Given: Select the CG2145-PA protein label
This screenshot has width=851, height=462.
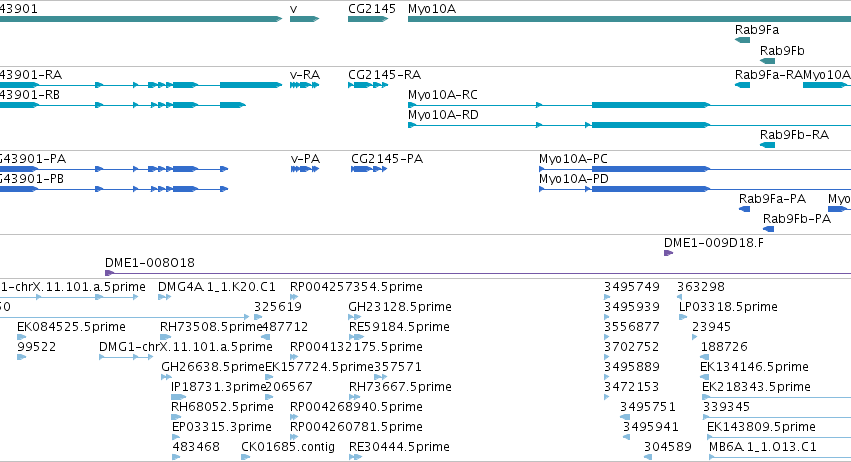Looking at the screenshot, I should (387, 159).
